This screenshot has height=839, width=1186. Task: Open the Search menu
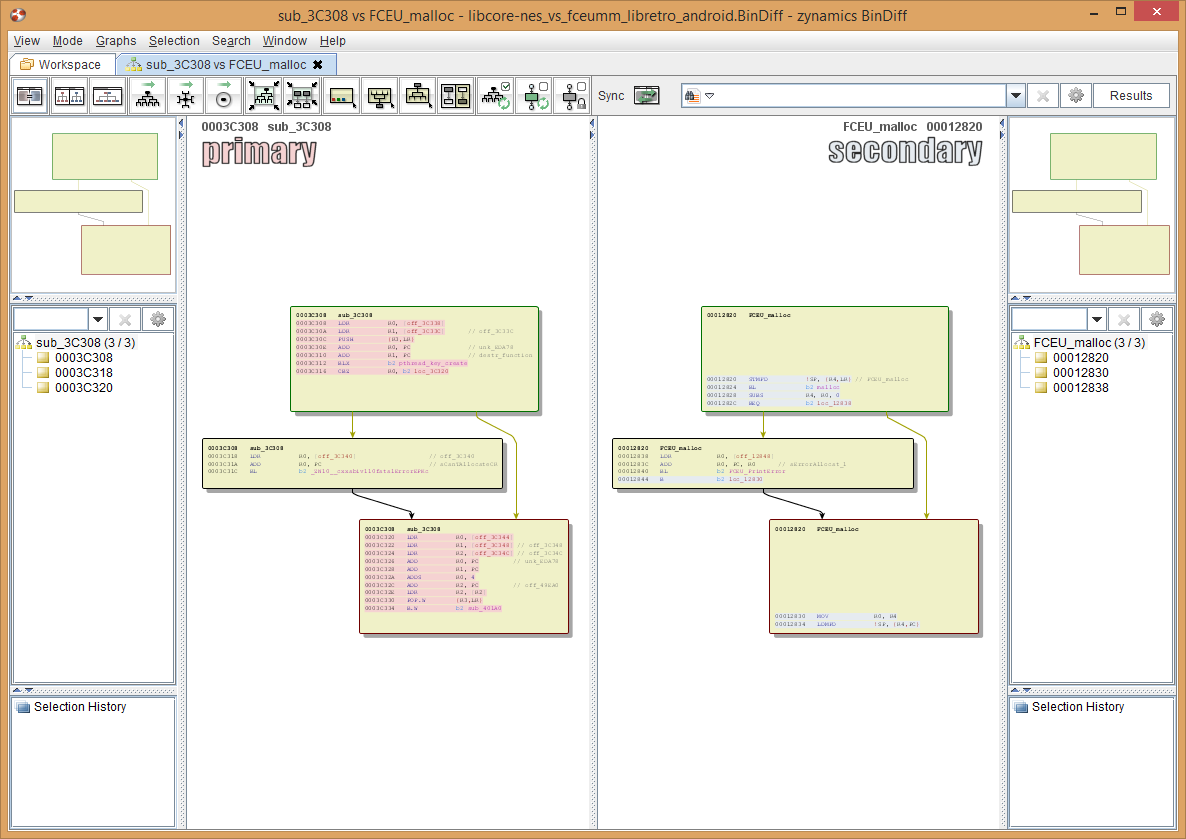pyautogui.click(x=231, y=41)
